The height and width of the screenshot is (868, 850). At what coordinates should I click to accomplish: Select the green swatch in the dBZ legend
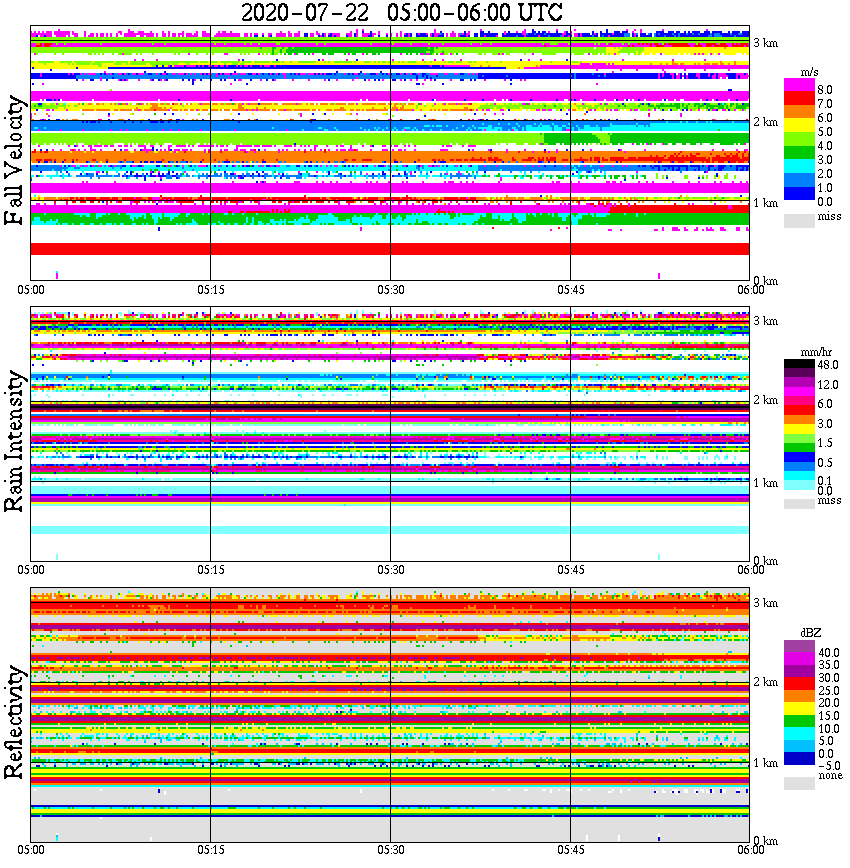pyautogui.click(x=799, y=721)
